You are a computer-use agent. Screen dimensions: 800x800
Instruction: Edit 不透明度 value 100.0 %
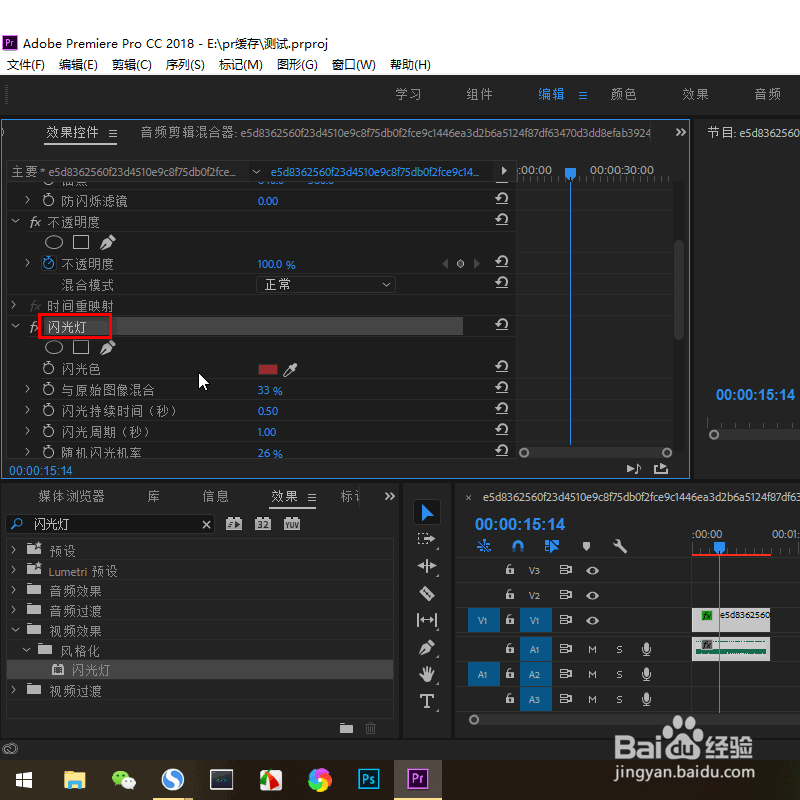276,264
